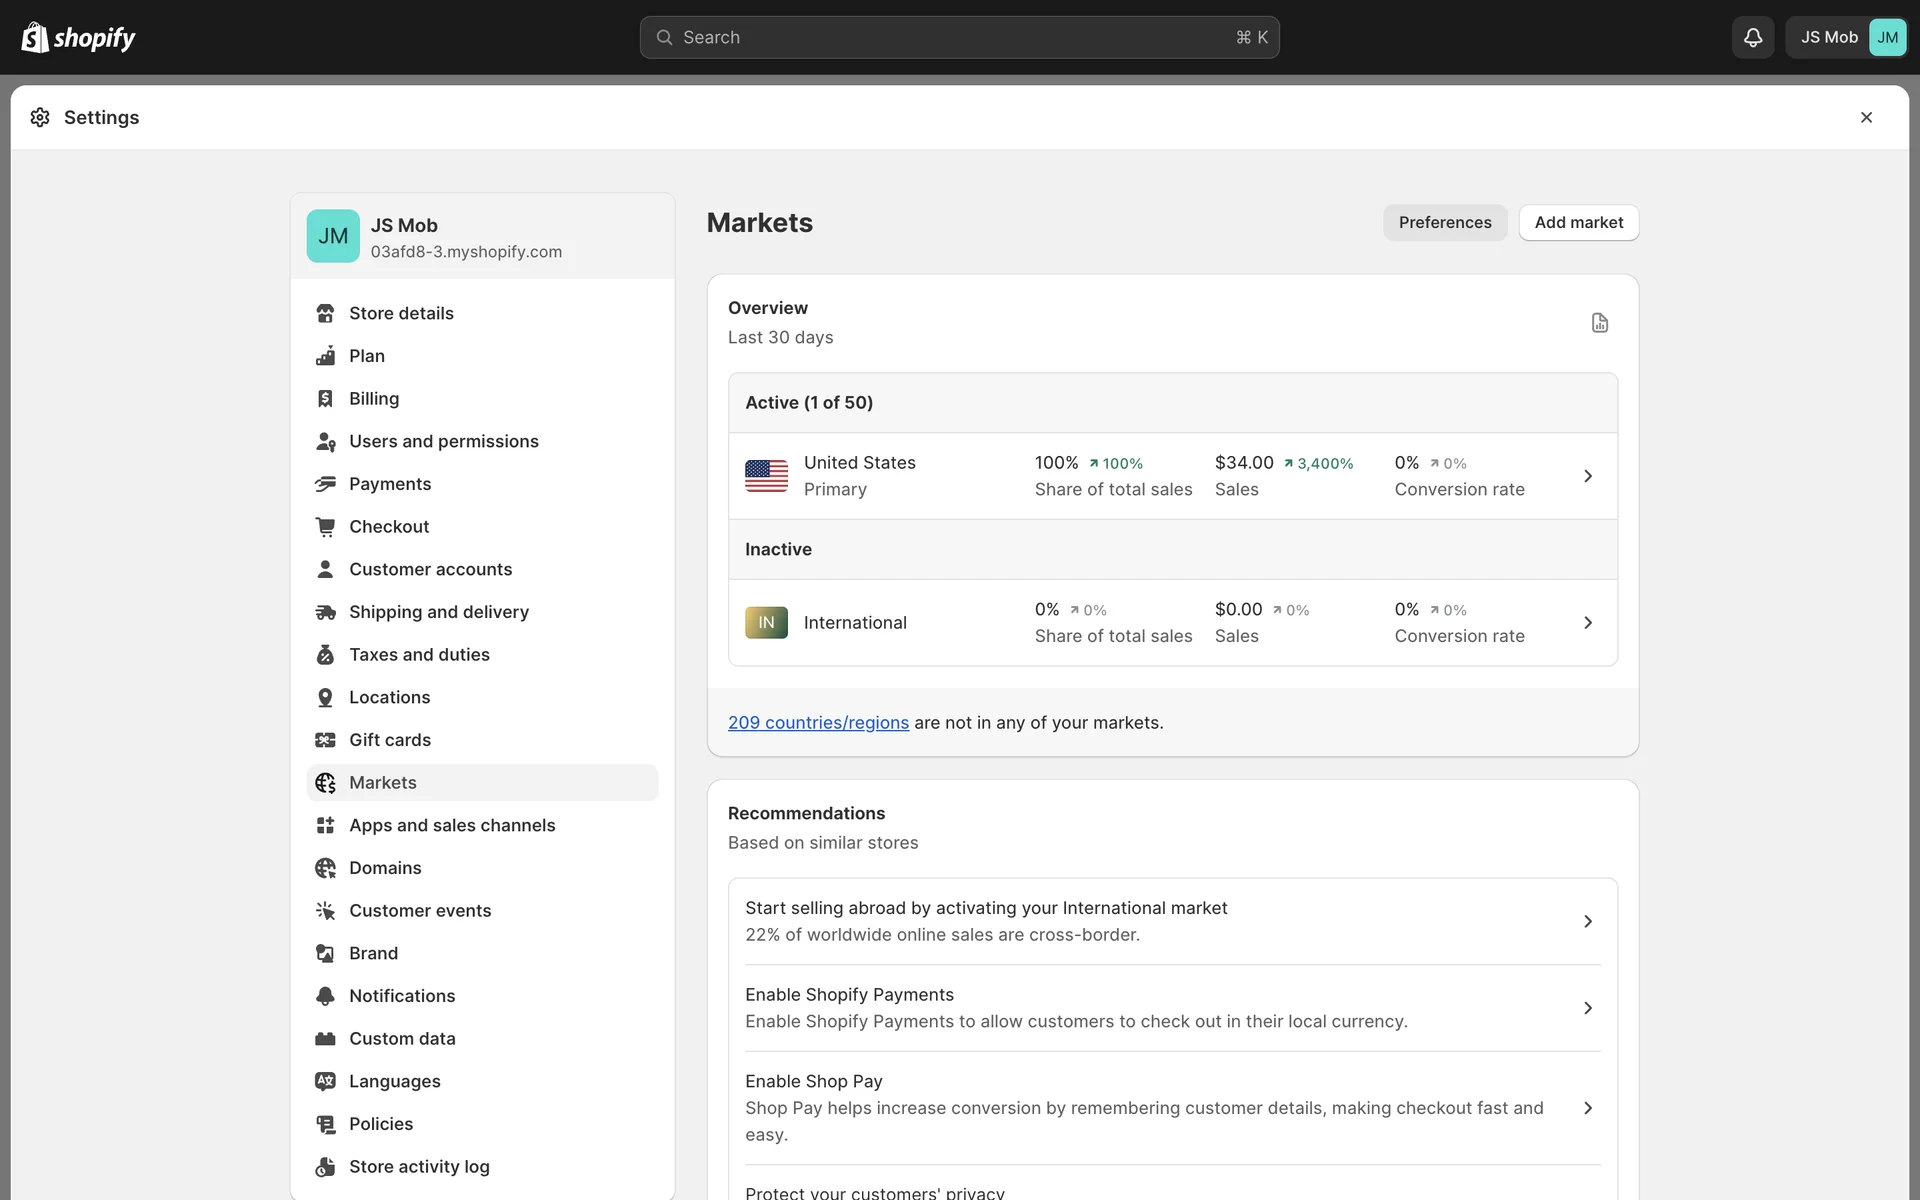This screenshot has height=1200, width=1920.
Task: Click the Shipping and delivery truck icon
Action: point(325,612)
